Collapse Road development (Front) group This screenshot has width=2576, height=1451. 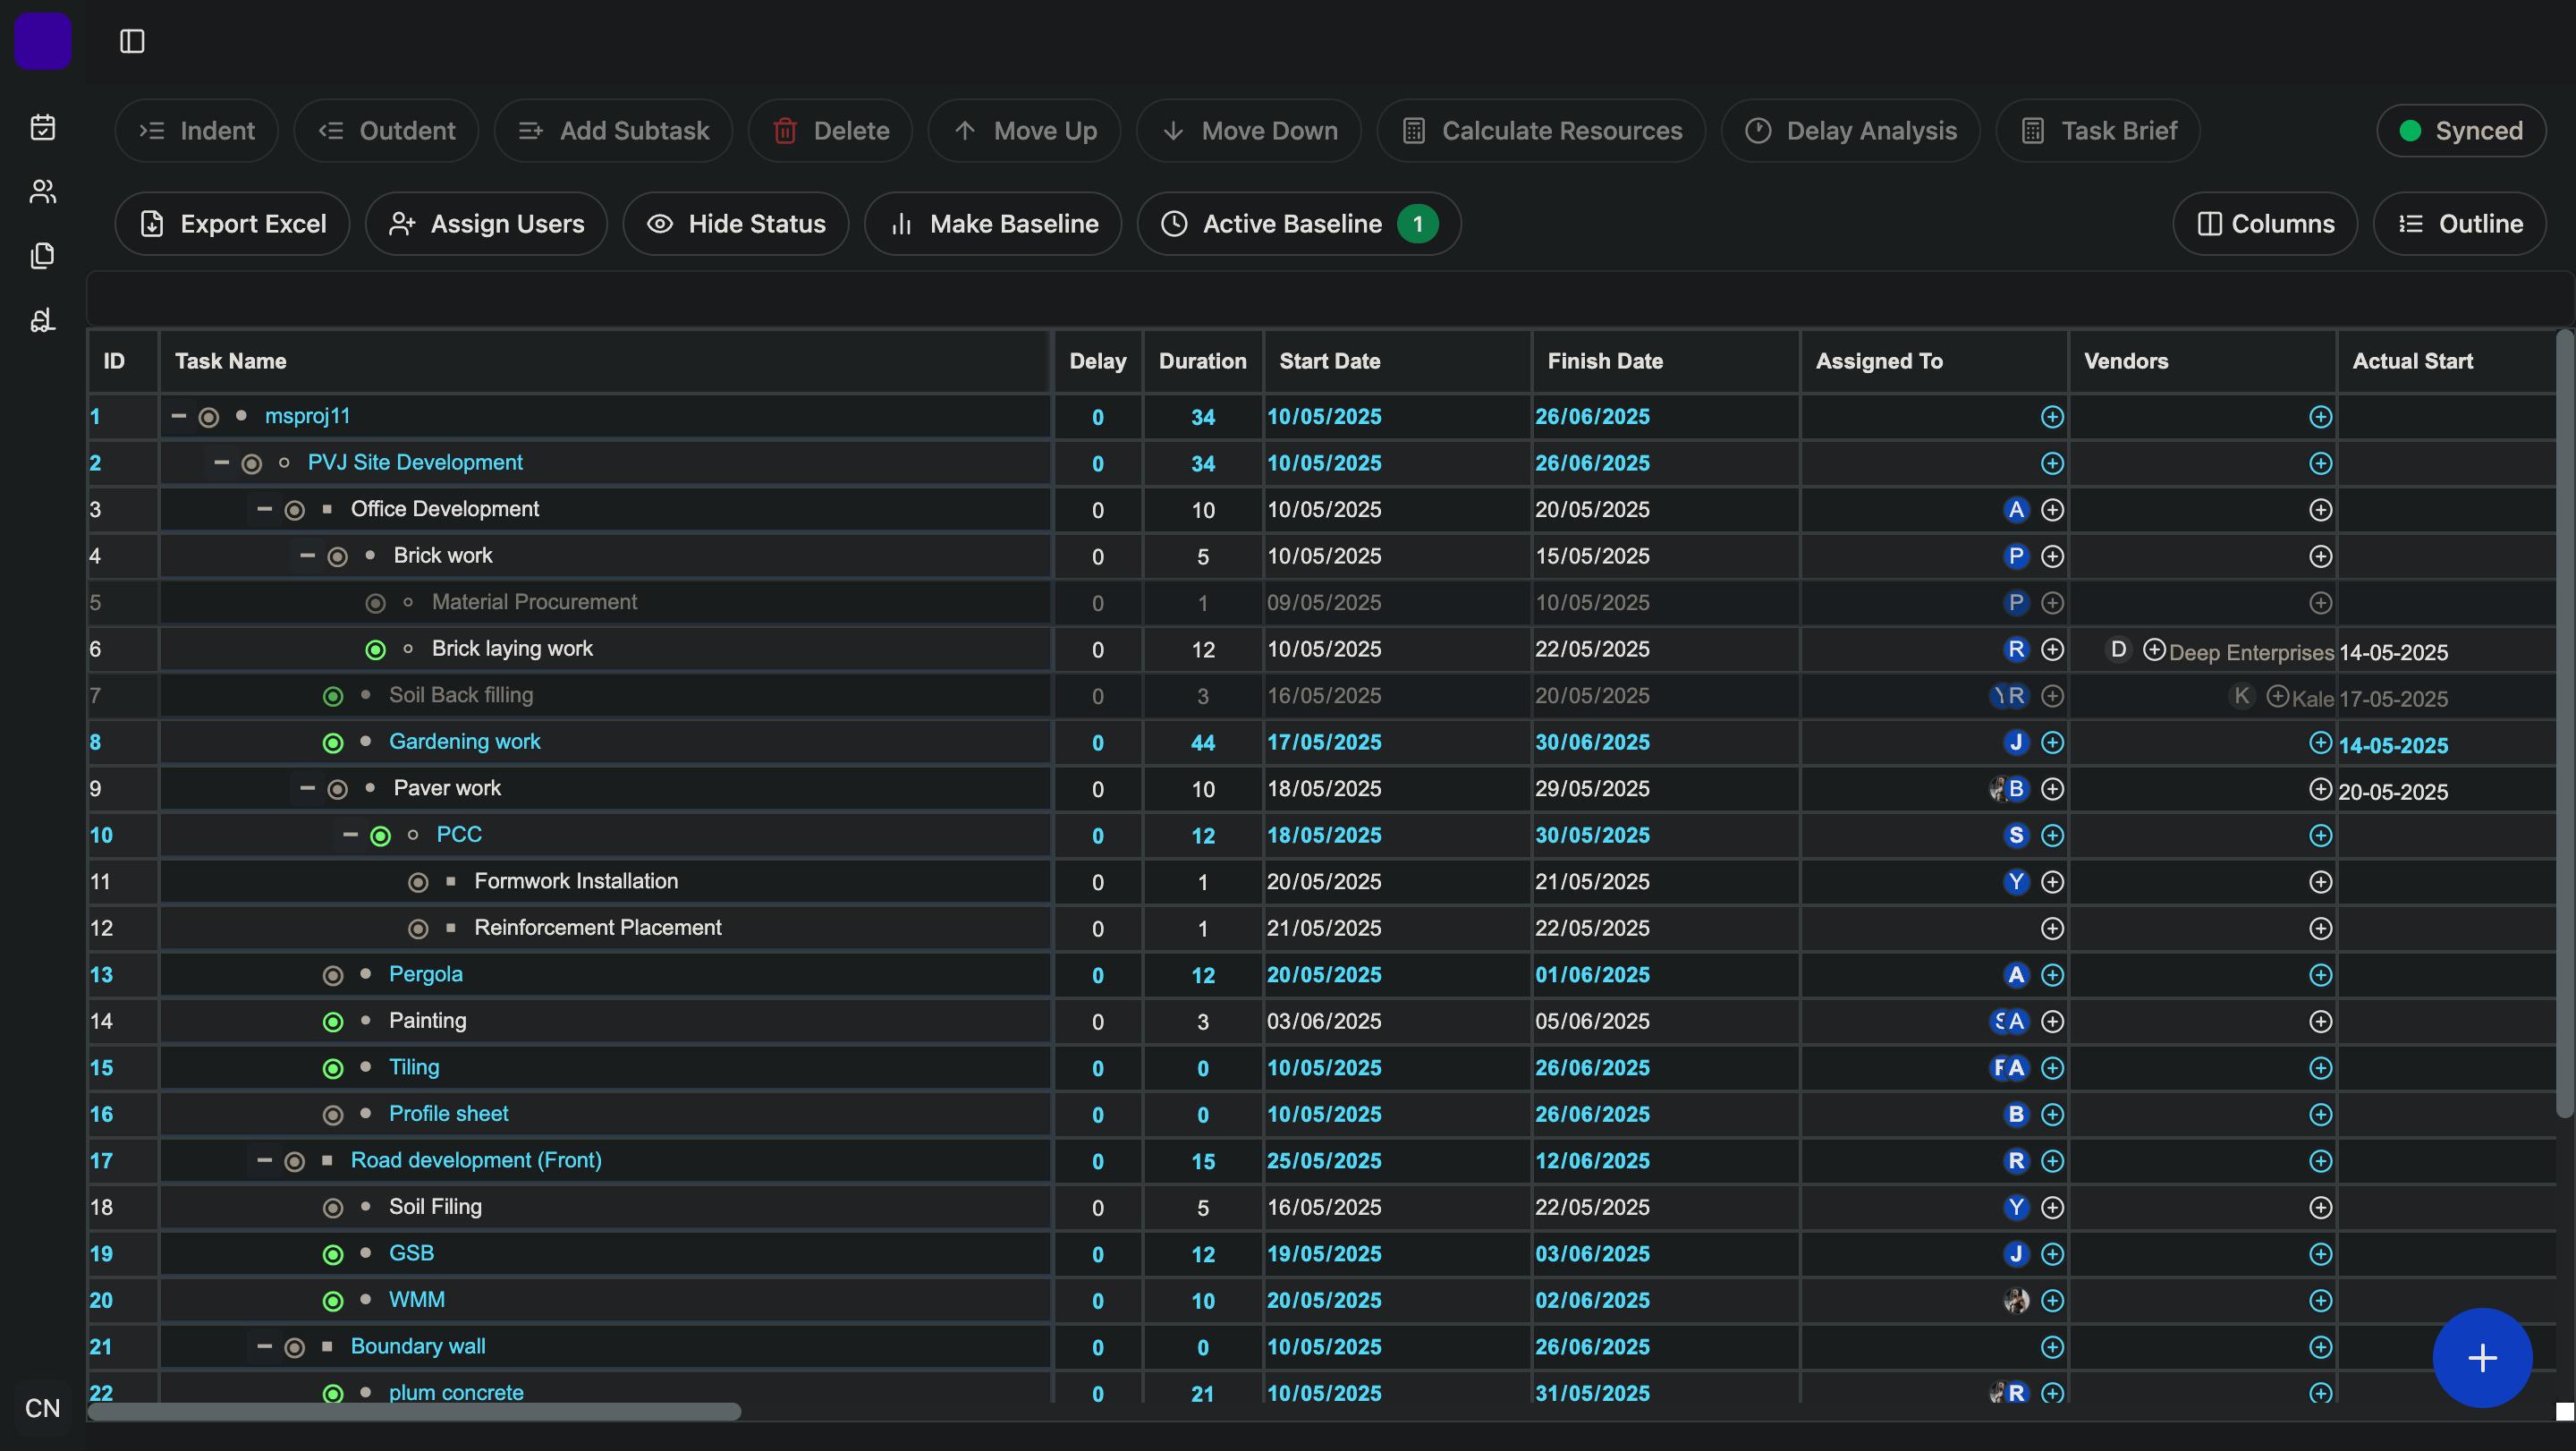pyautogui.click(x=264, y=1160)
